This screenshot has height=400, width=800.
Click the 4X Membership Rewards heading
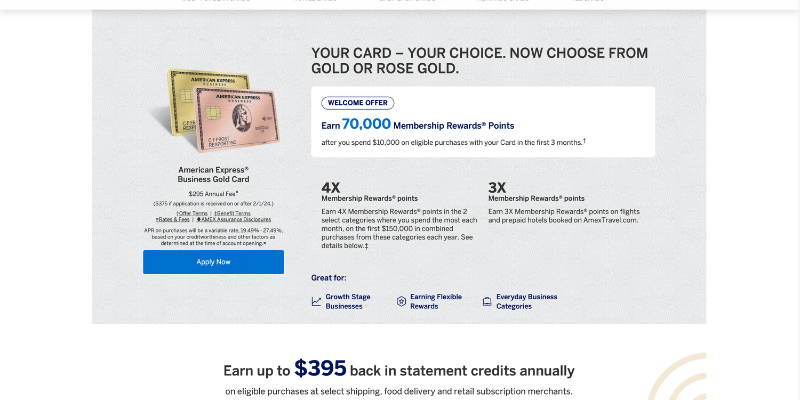click(x=331, y=187)
